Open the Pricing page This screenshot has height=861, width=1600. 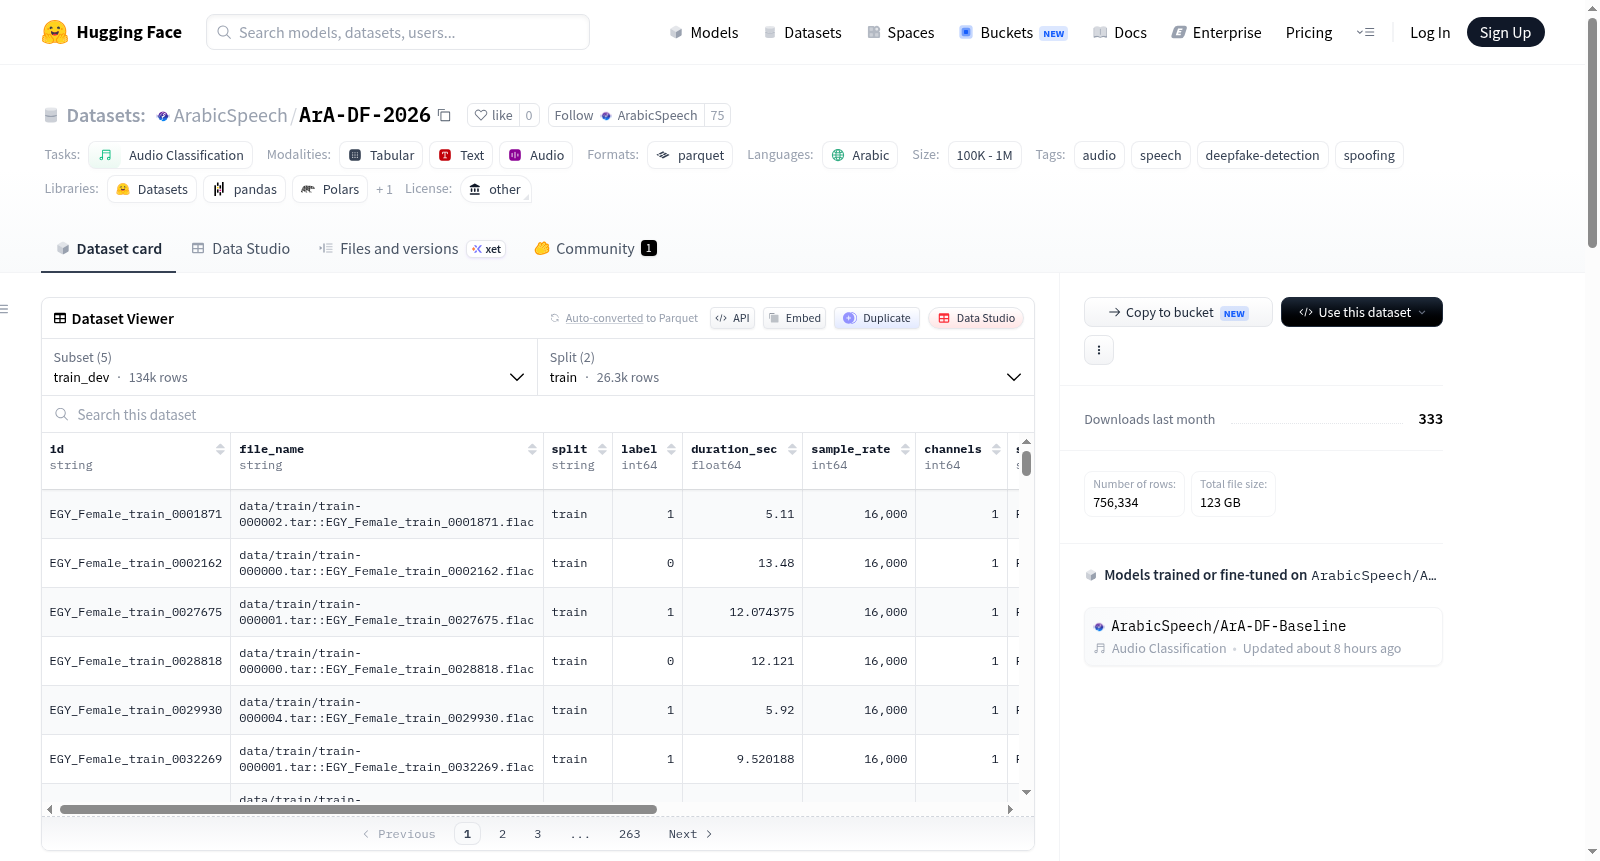point(1309,32)
